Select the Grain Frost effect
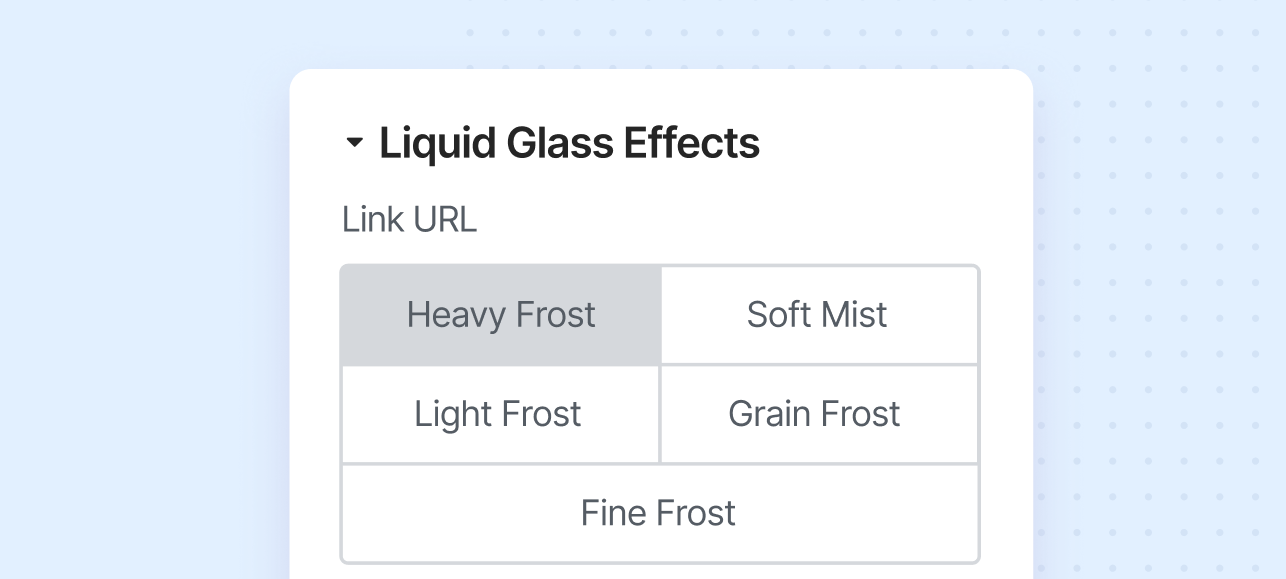 (814, 414)
